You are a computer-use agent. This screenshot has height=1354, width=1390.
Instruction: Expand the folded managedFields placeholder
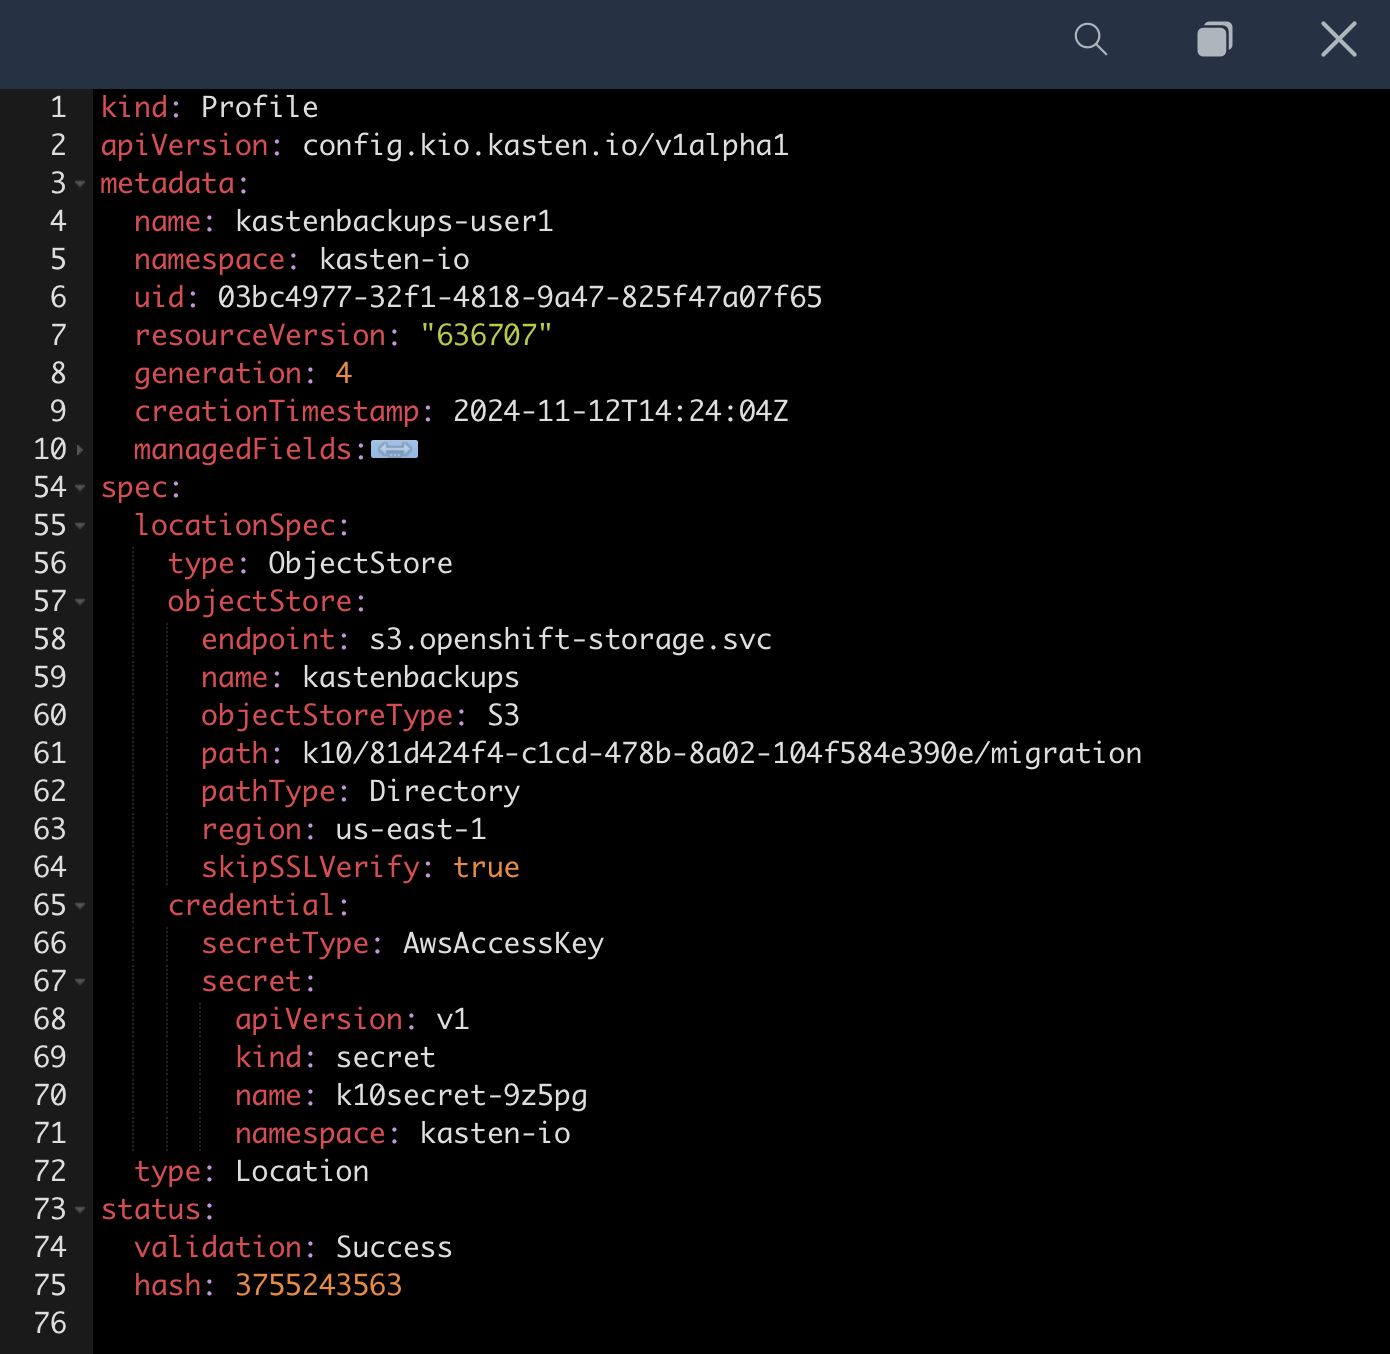[394, 450]
